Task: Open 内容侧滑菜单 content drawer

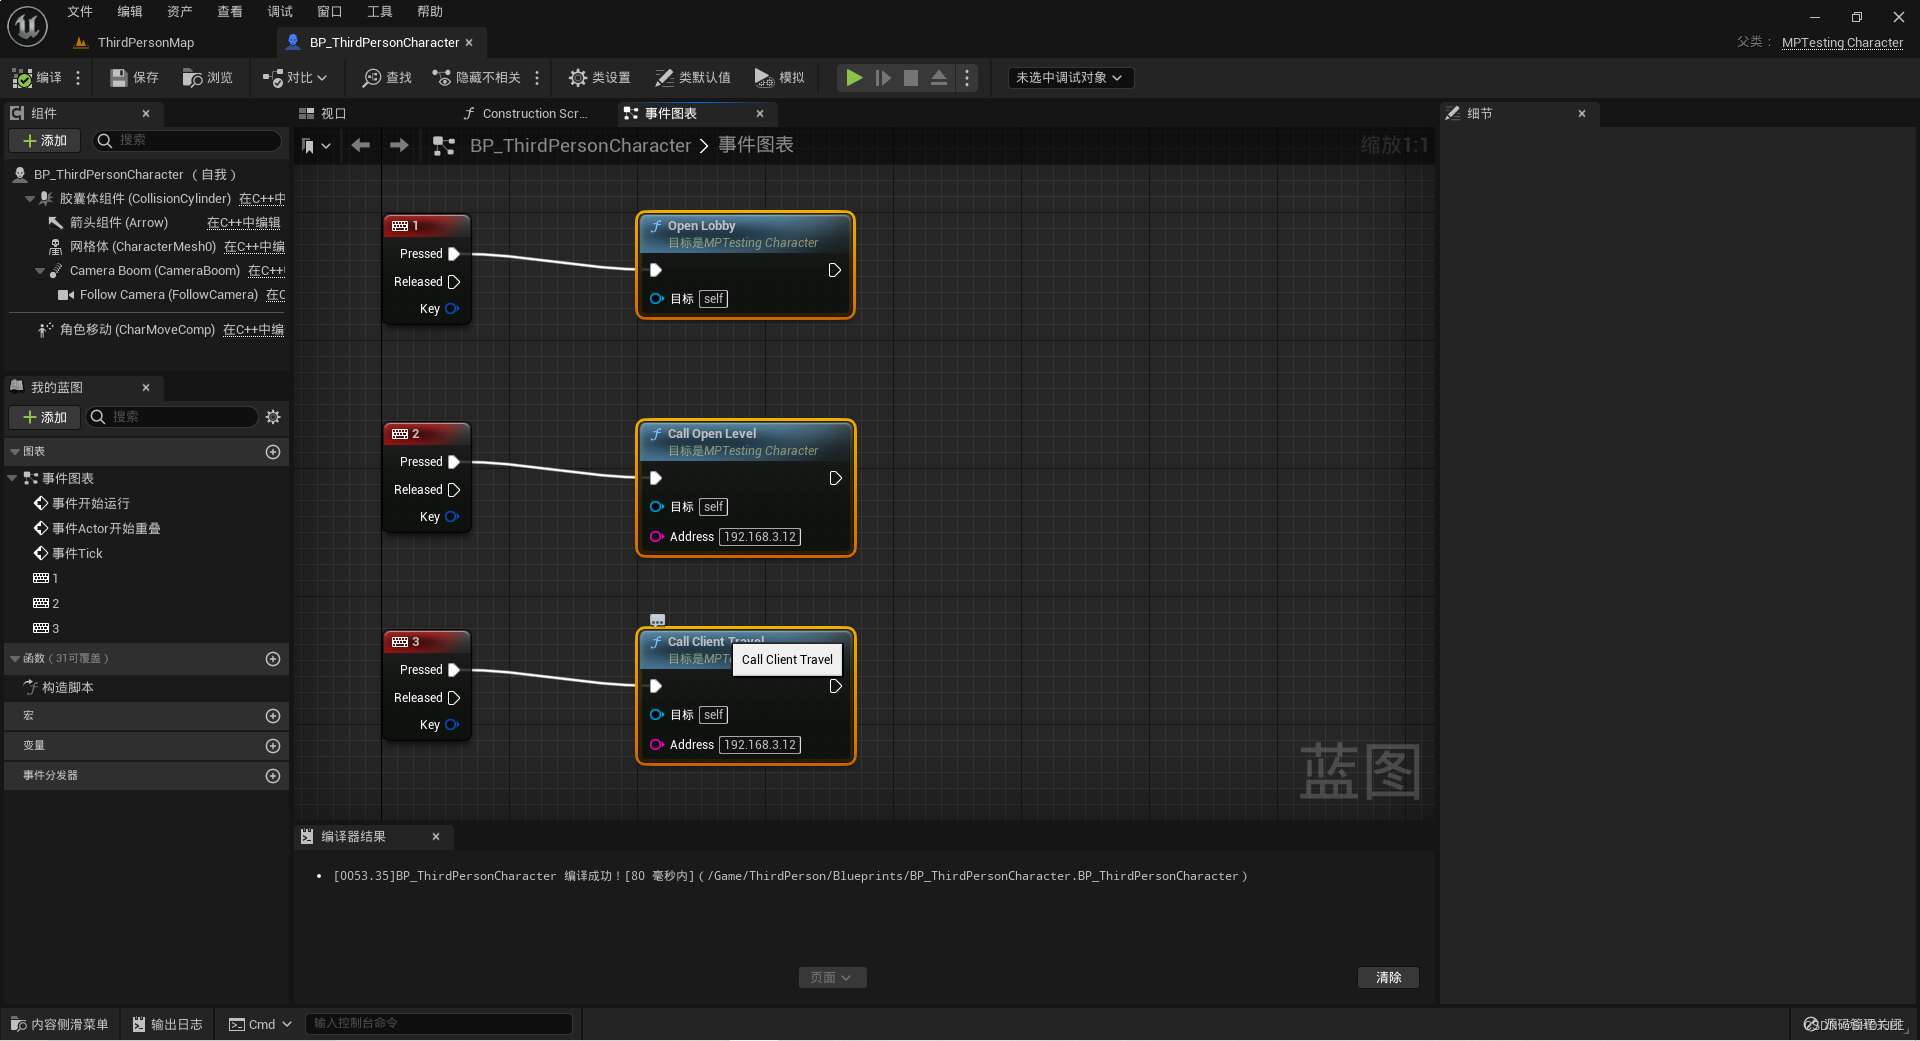Action: point(60,1024)
